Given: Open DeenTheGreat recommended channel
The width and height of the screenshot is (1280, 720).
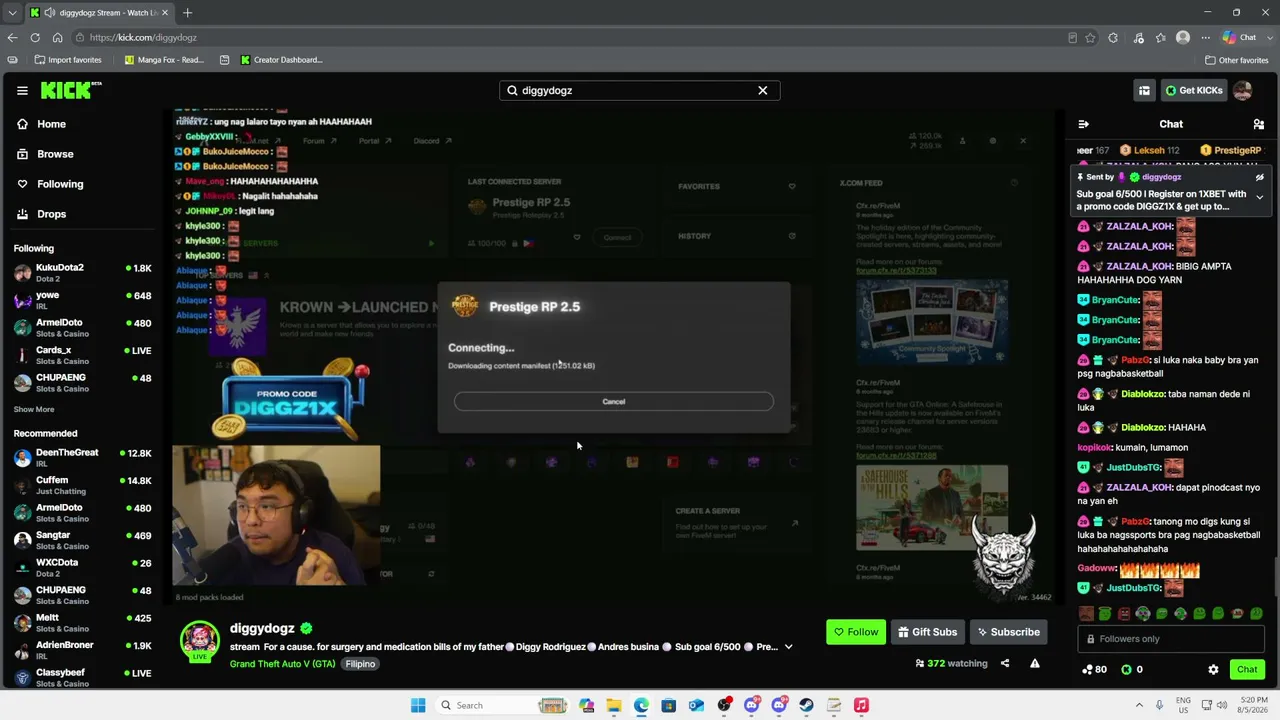Looking at the screenshot, I should coord(82,457).
